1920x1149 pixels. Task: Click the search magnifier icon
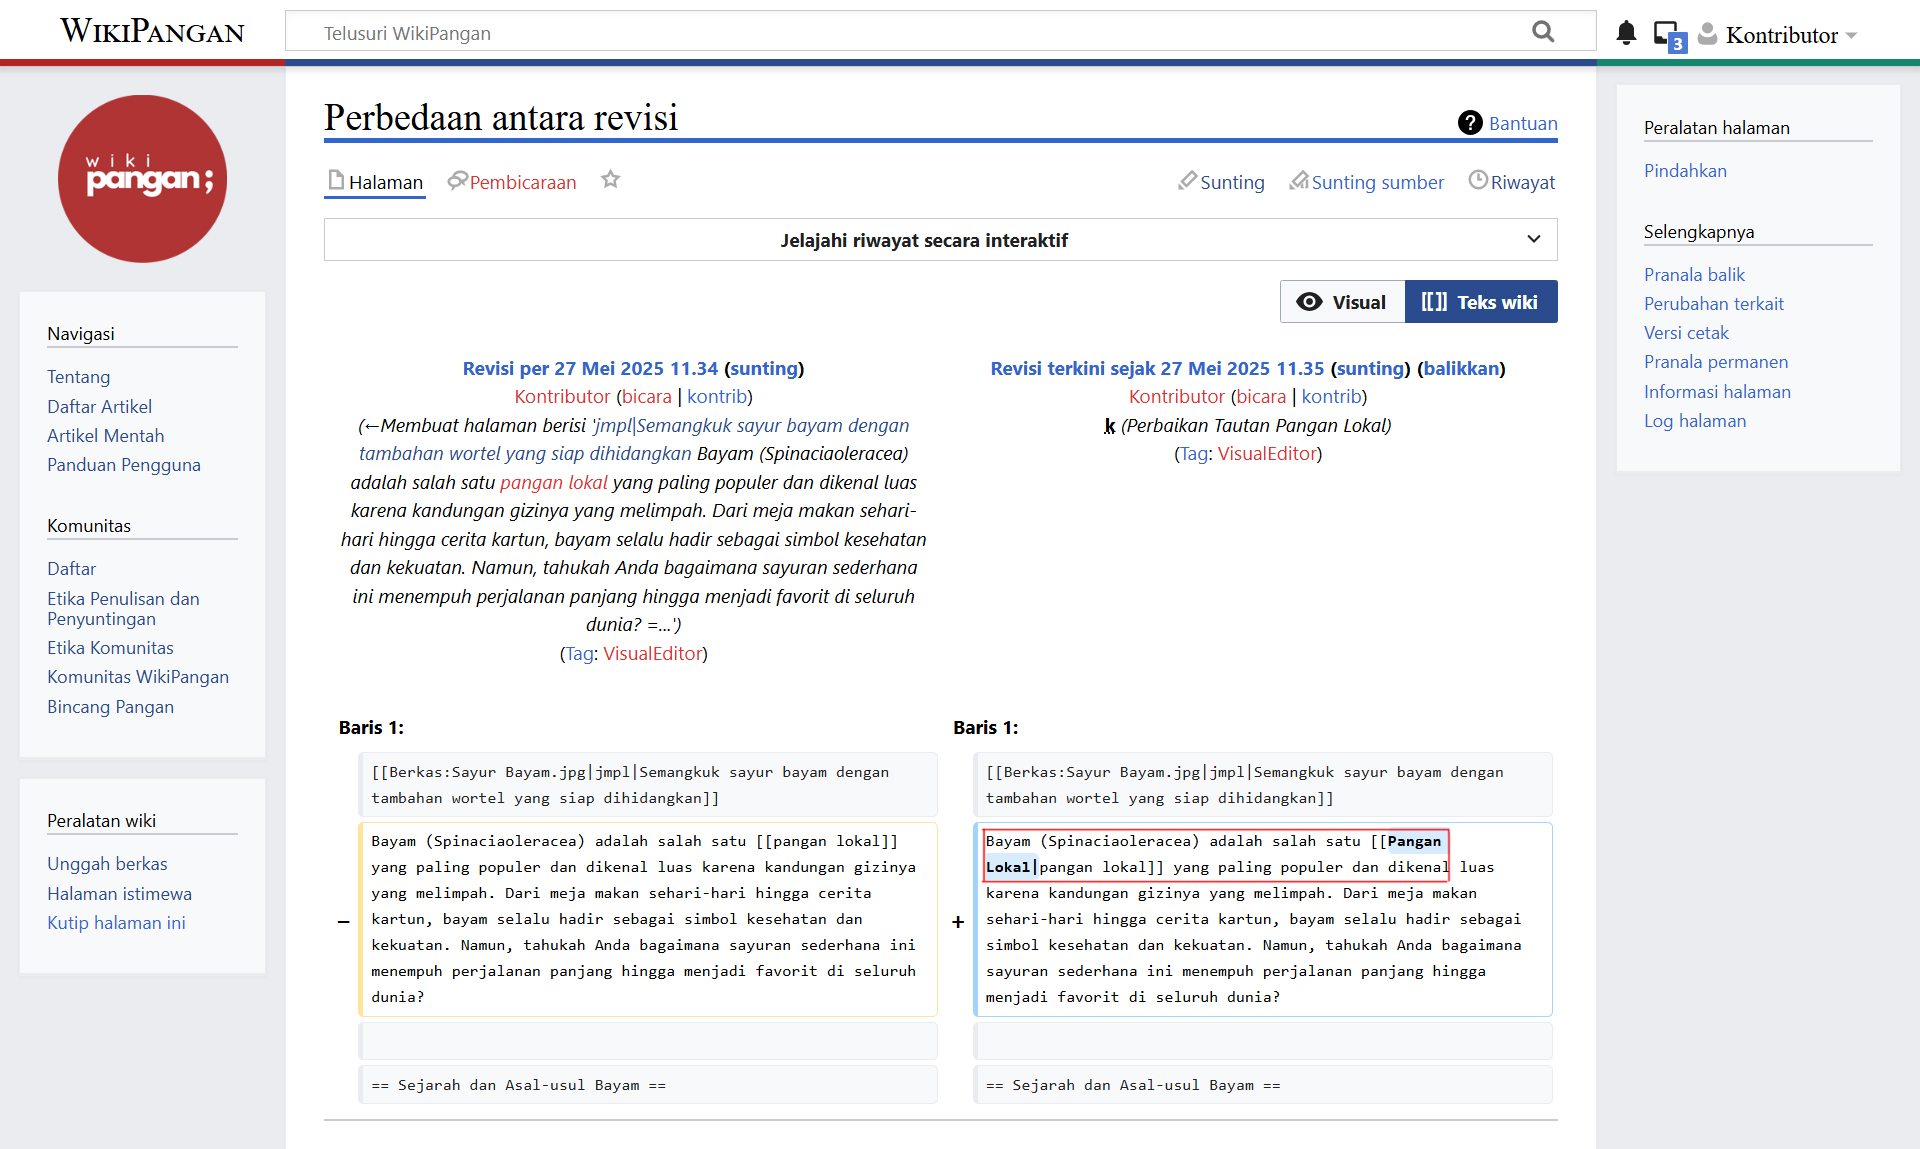click(1543, 32)
